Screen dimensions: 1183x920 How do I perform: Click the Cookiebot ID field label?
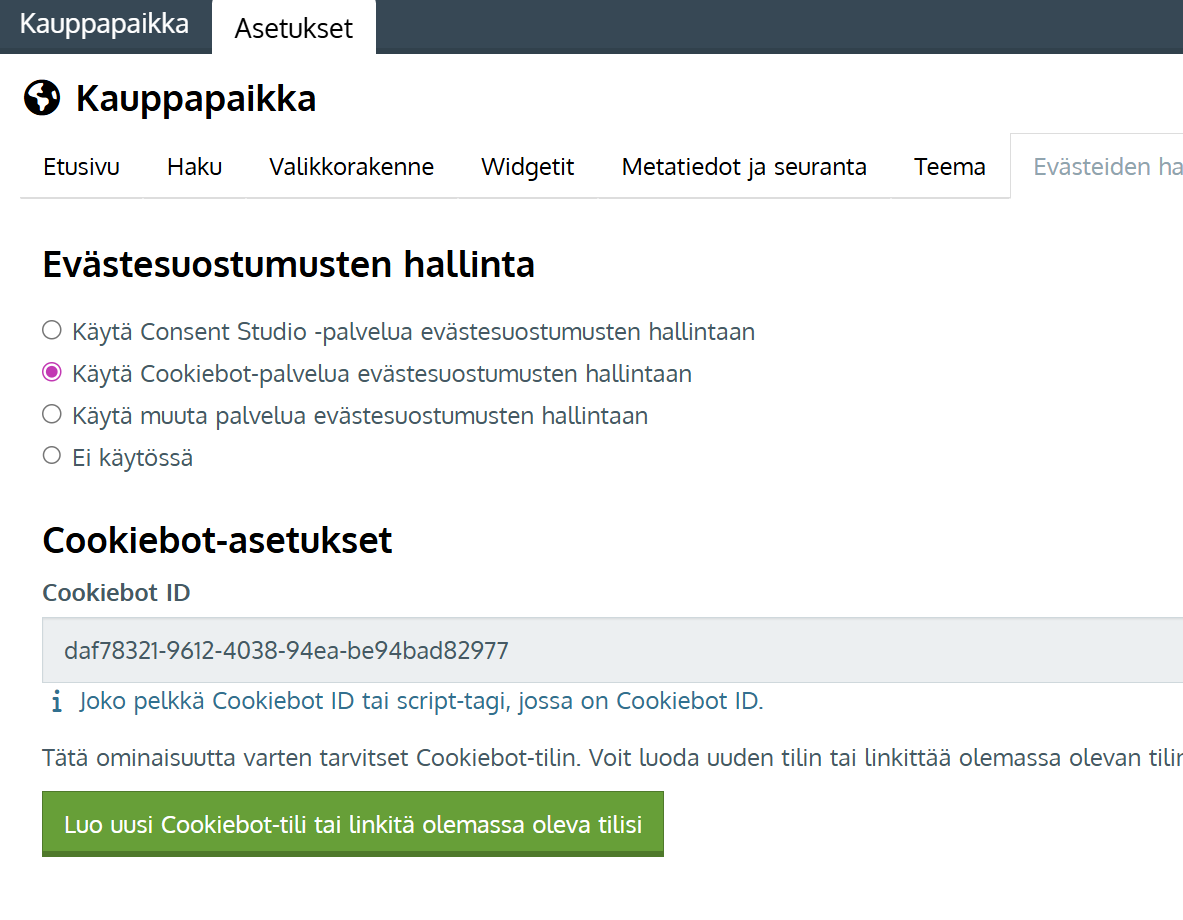pos(116,592)
